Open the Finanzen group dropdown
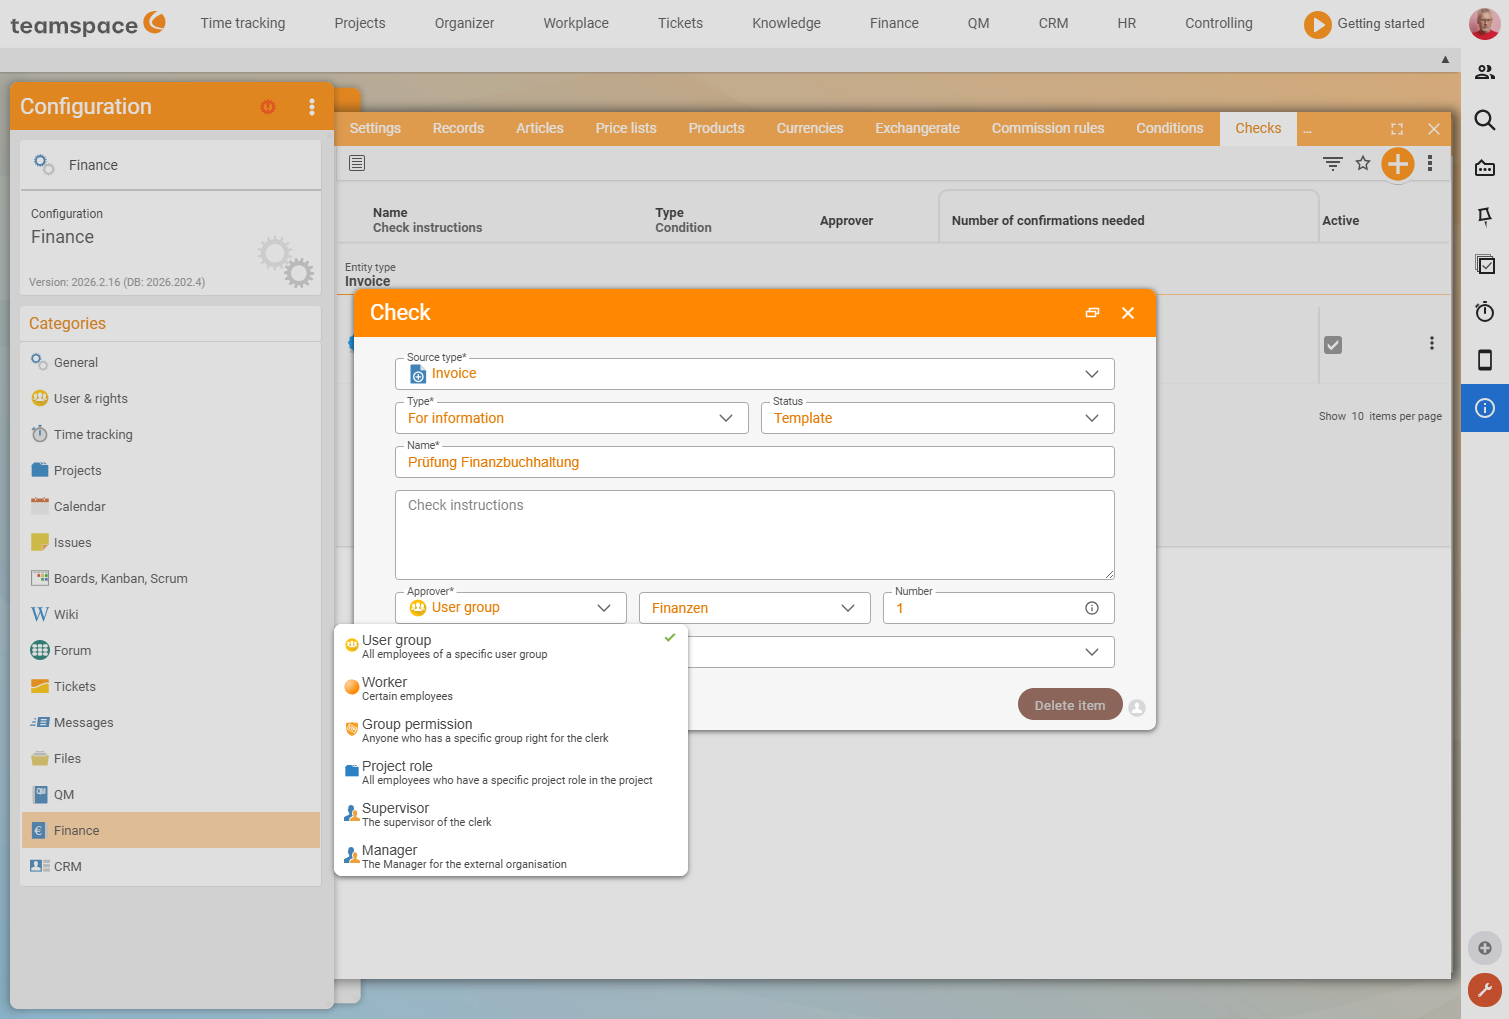The image size is (1509, 1019). [x=755, y=608]
